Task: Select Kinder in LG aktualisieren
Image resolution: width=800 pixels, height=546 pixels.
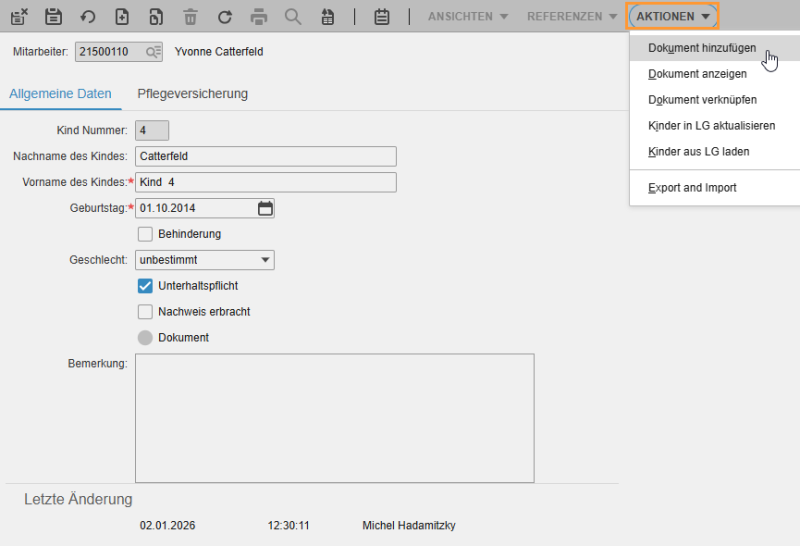Action: (715, 126)
